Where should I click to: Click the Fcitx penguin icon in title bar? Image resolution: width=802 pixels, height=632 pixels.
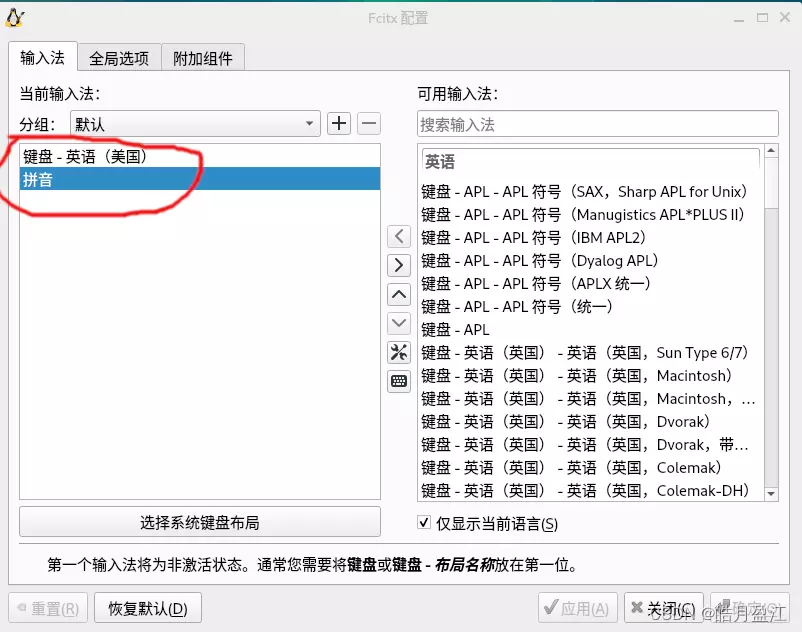pos(15,17)
